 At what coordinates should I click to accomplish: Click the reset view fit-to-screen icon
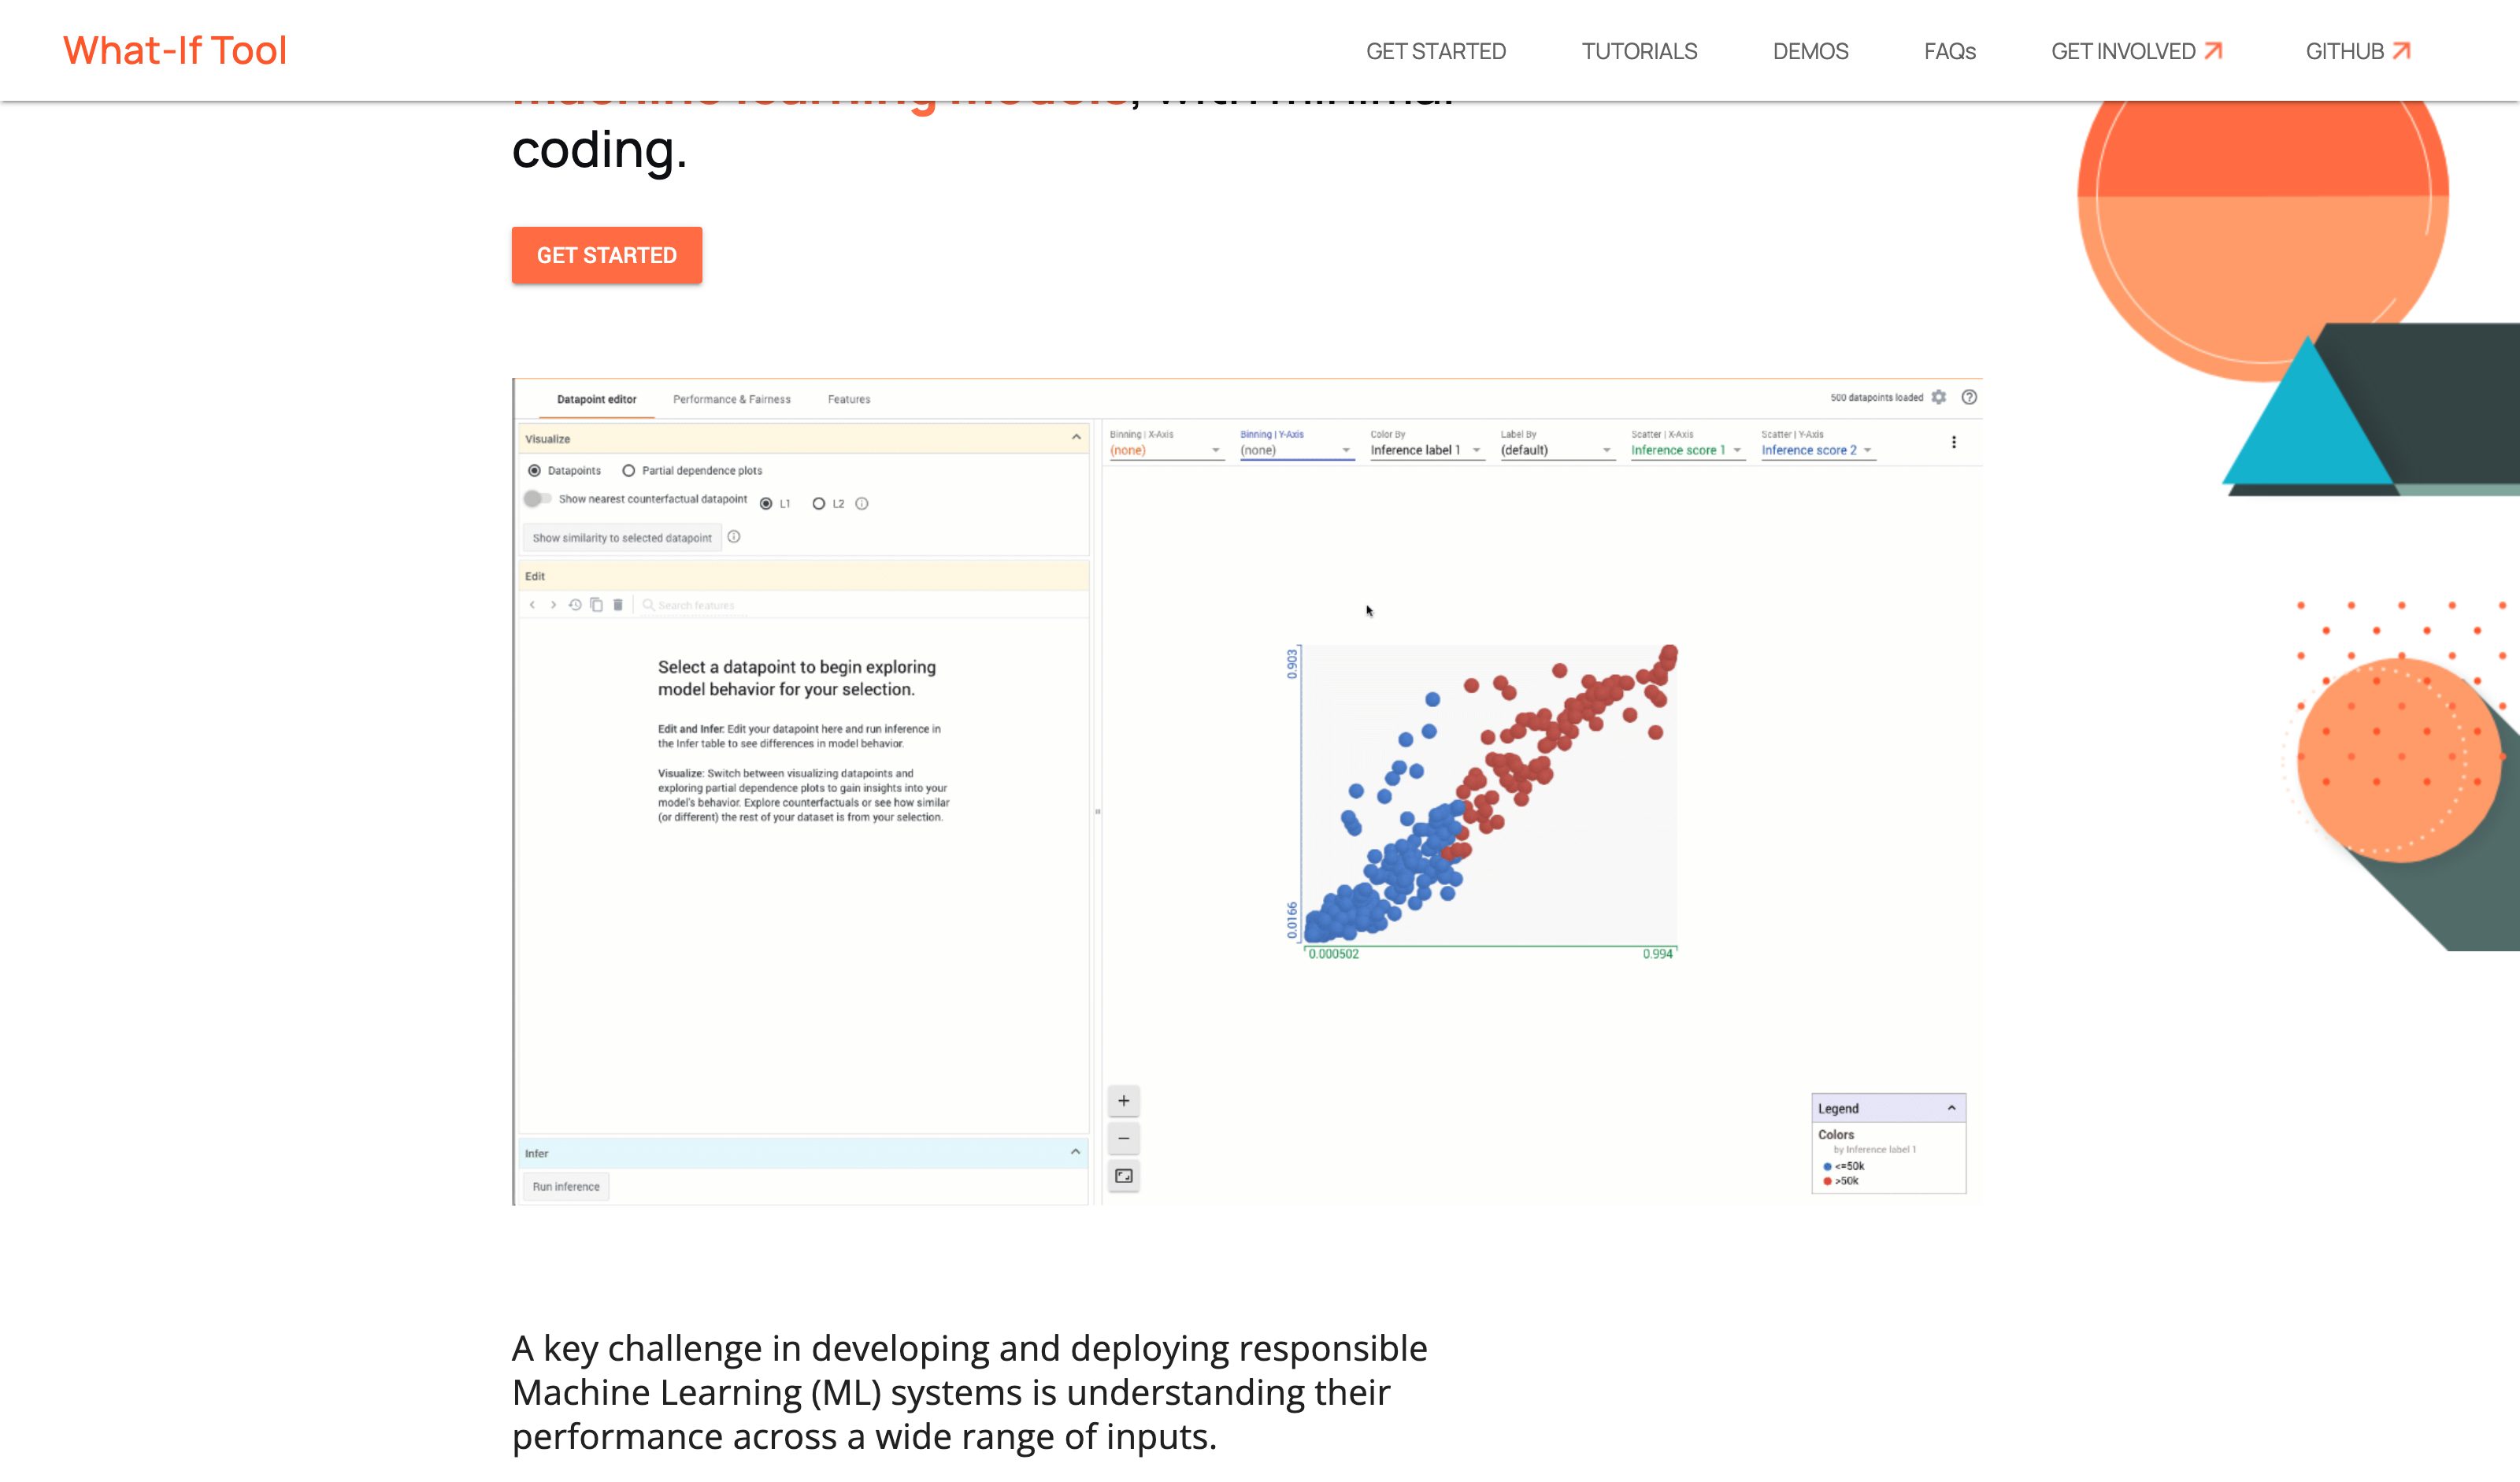pos(1124,1176)
